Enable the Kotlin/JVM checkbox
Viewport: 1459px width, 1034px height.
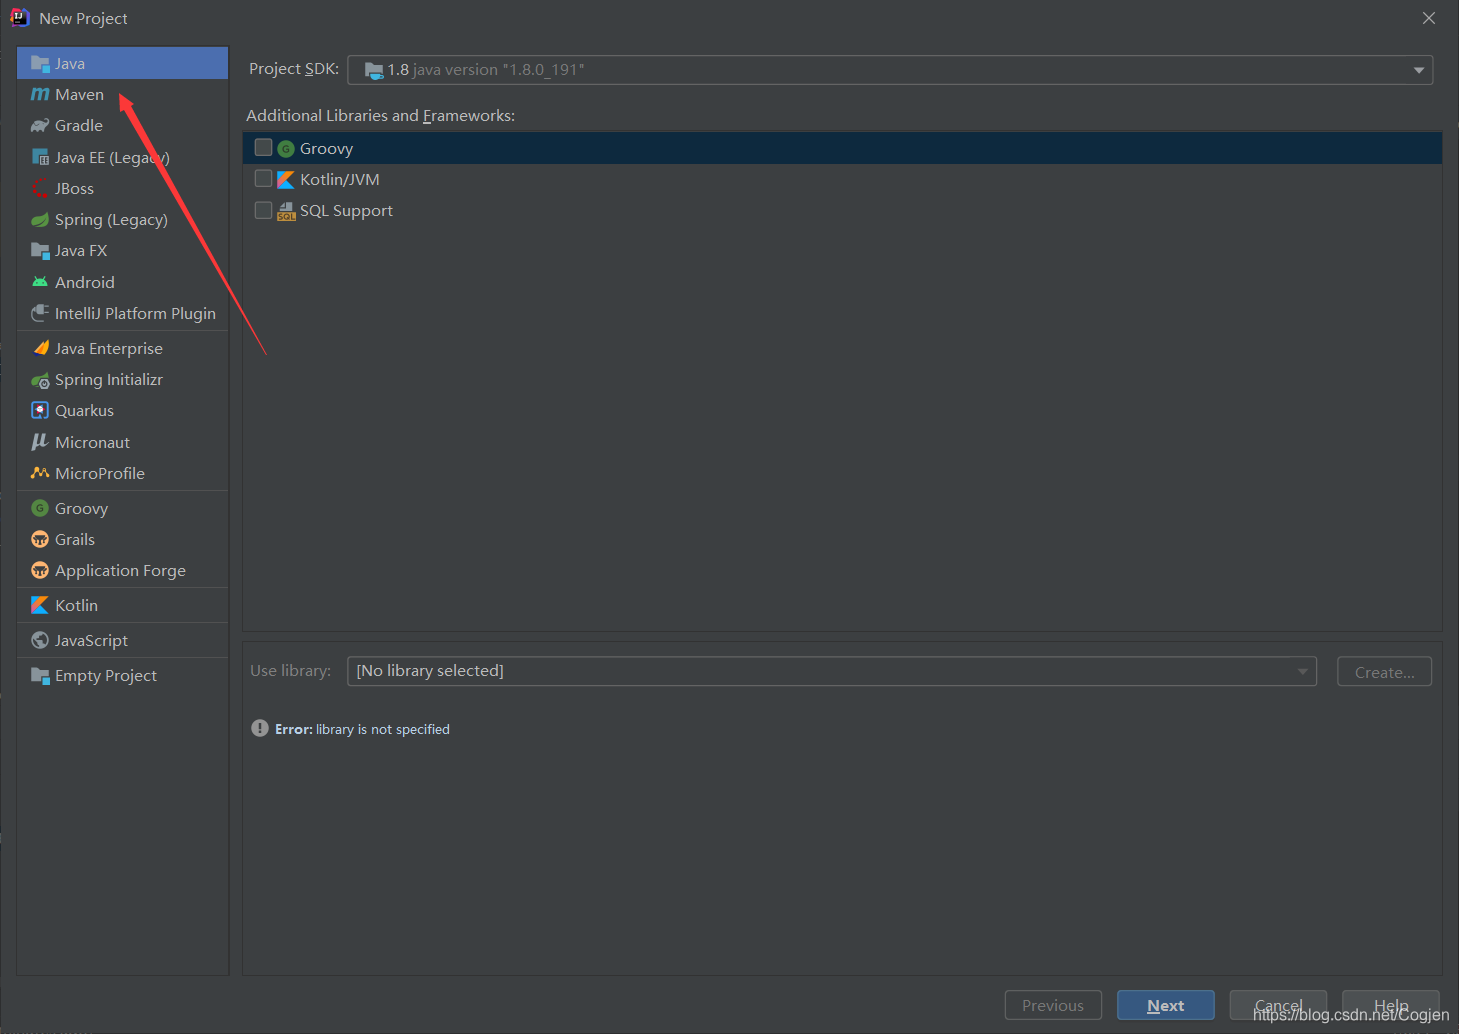264,178
